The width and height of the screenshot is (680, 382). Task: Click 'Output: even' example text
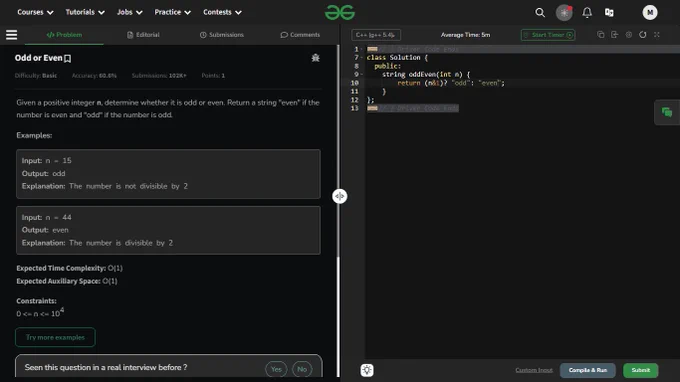click(45, 230)
